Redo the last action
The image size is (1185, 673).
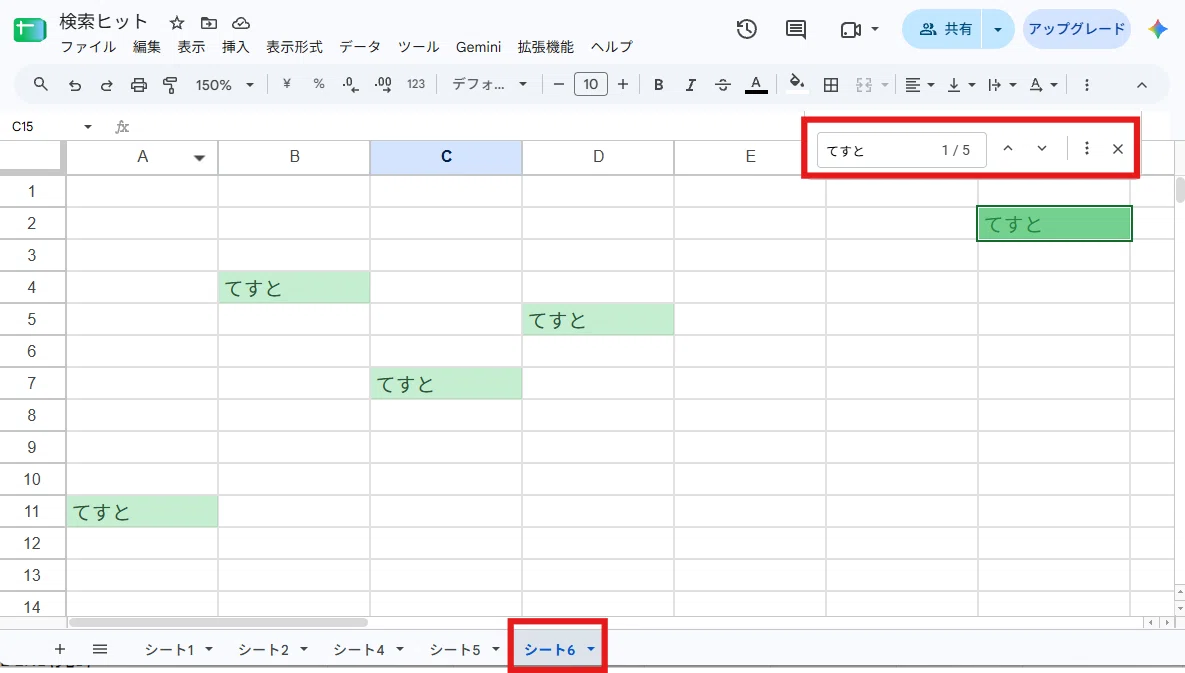107,85
